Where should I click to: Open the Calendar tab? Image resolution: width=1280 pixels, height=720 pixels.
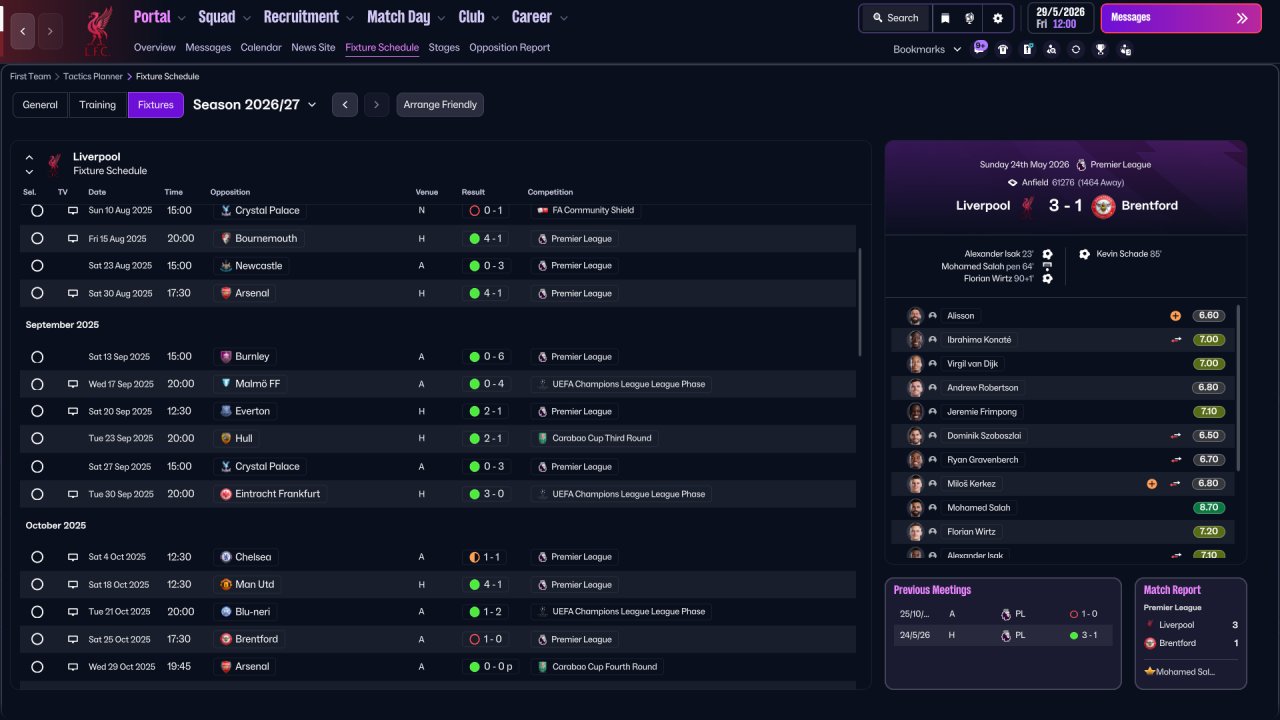pos(261,47)
